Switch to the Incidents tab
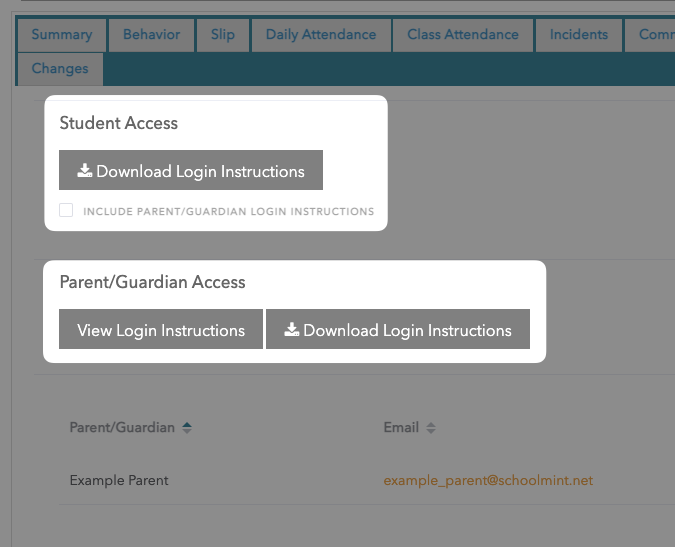Screen dimensions: 675x547 pos(578,35)
